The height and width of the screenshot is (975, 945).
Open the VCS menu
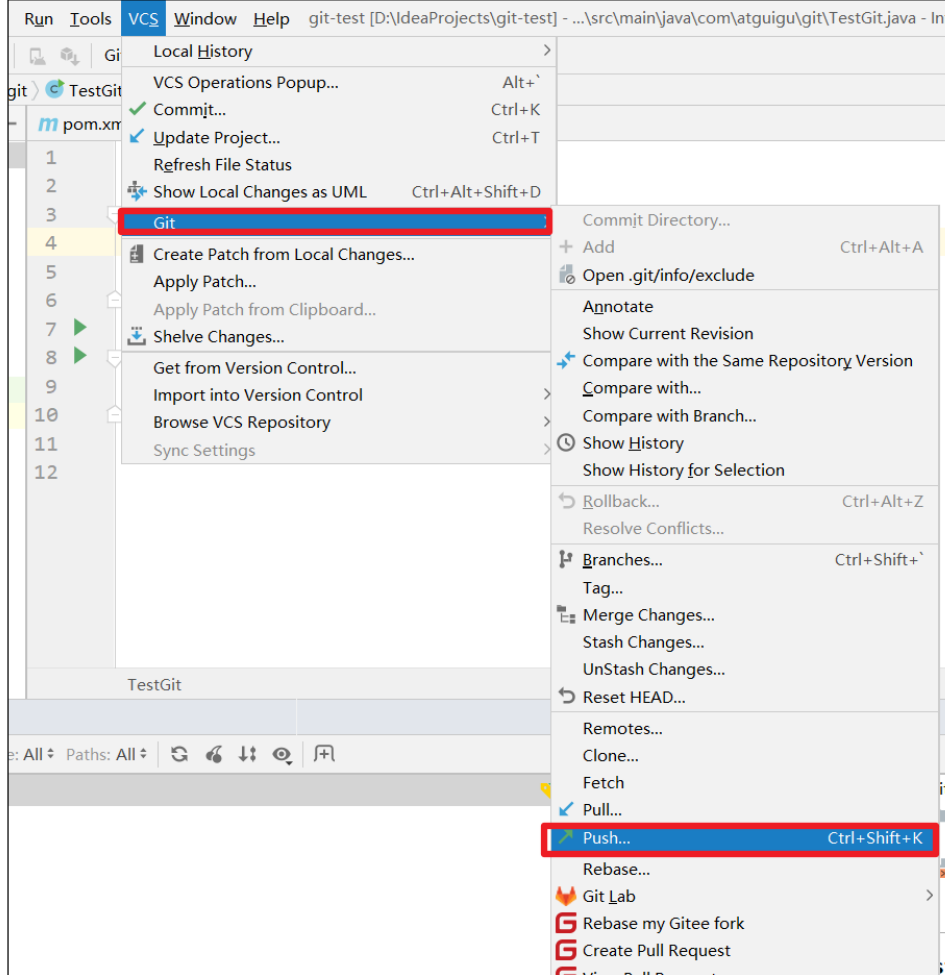click(143, 19)
